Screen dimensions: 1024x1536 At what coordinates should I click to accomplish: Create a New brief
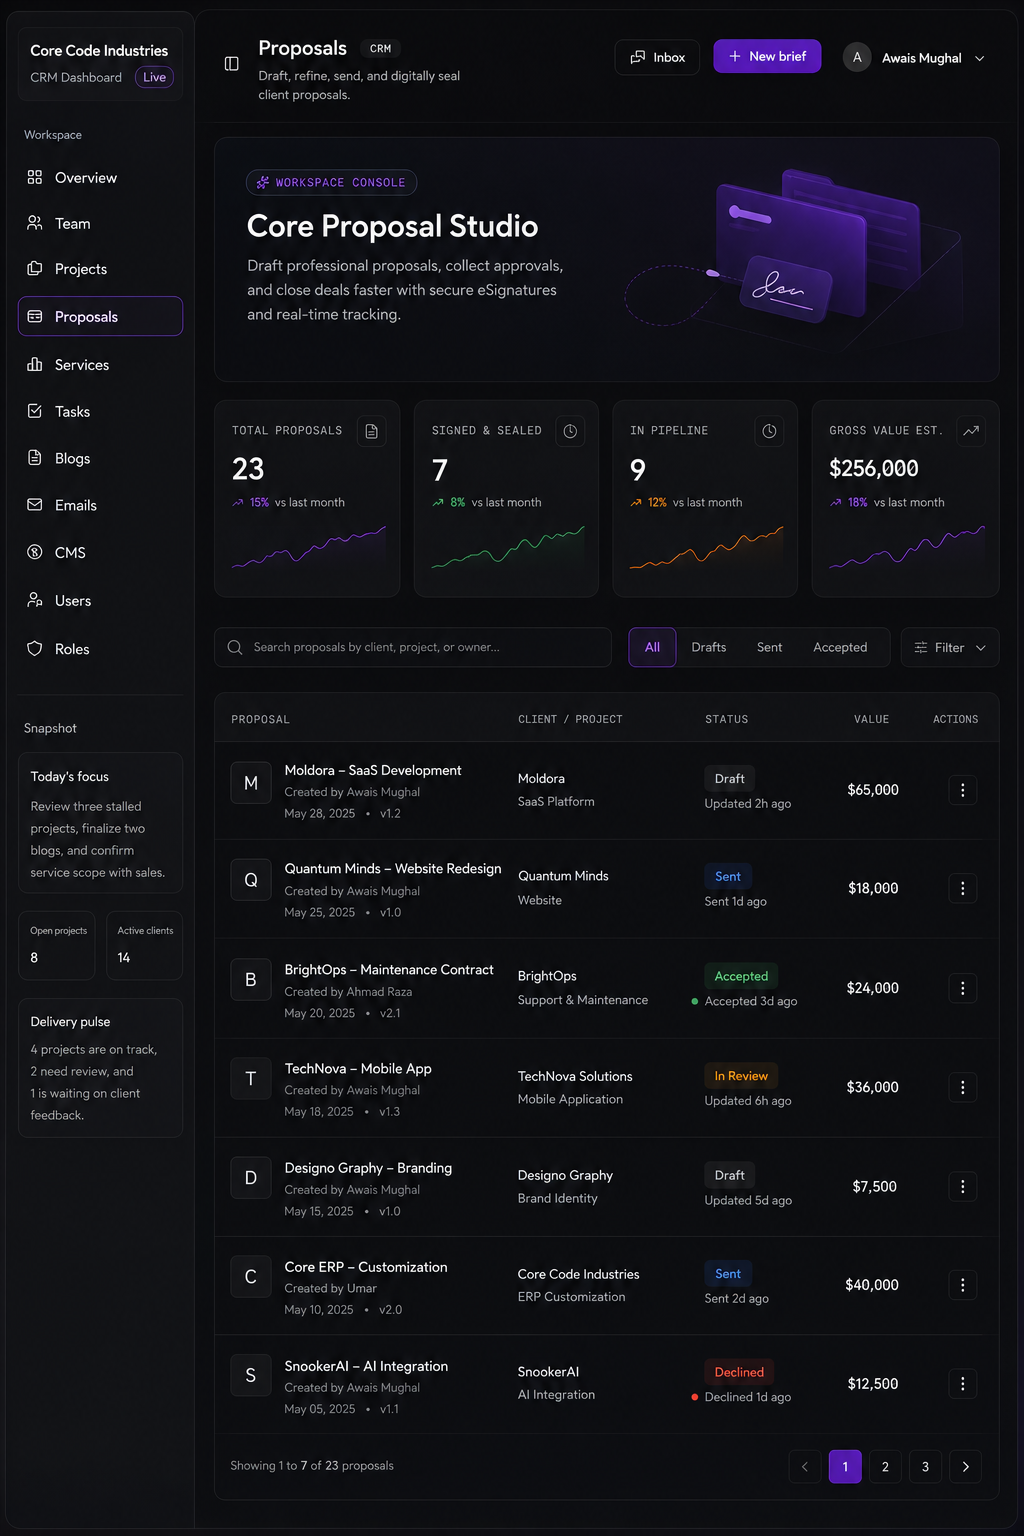click(x=767, y=56)
